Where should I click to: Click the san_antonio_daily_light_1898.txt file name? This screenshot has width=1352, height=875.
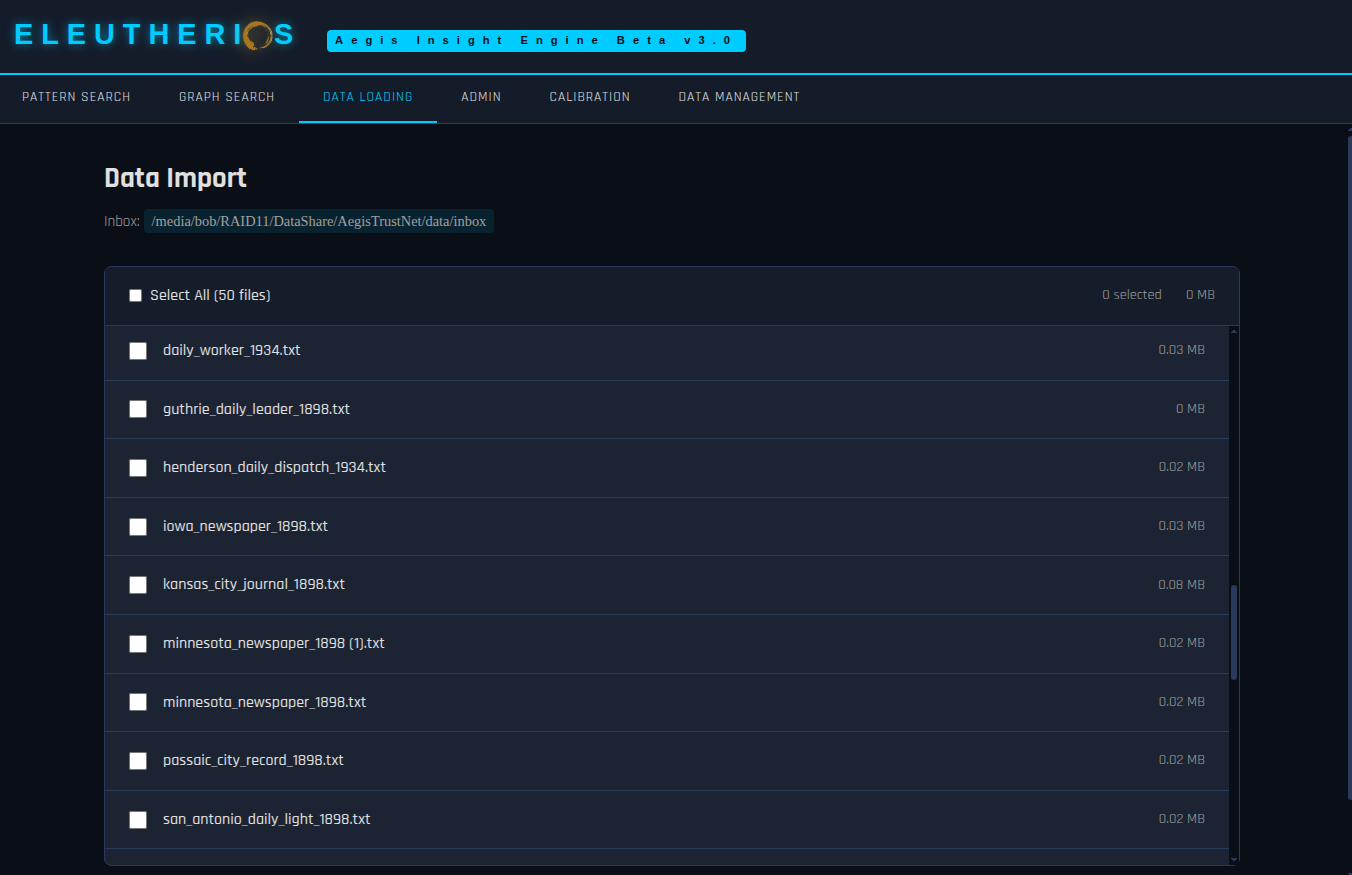coord(266,819)
